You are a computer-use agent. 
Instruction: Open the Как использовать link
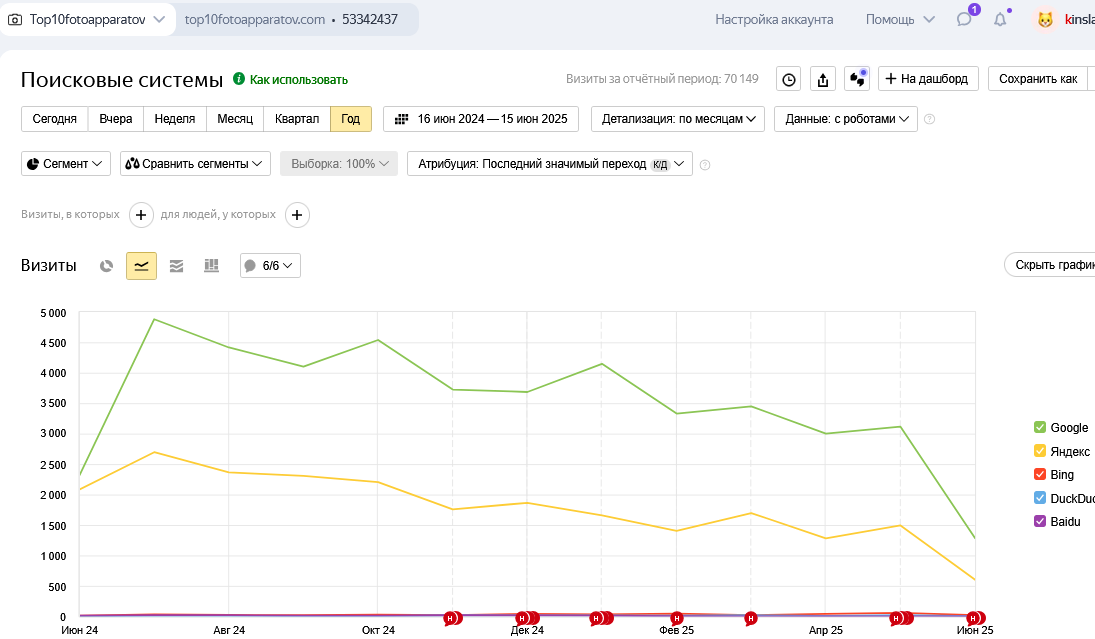pyautogui.click(x=298, y=80)
